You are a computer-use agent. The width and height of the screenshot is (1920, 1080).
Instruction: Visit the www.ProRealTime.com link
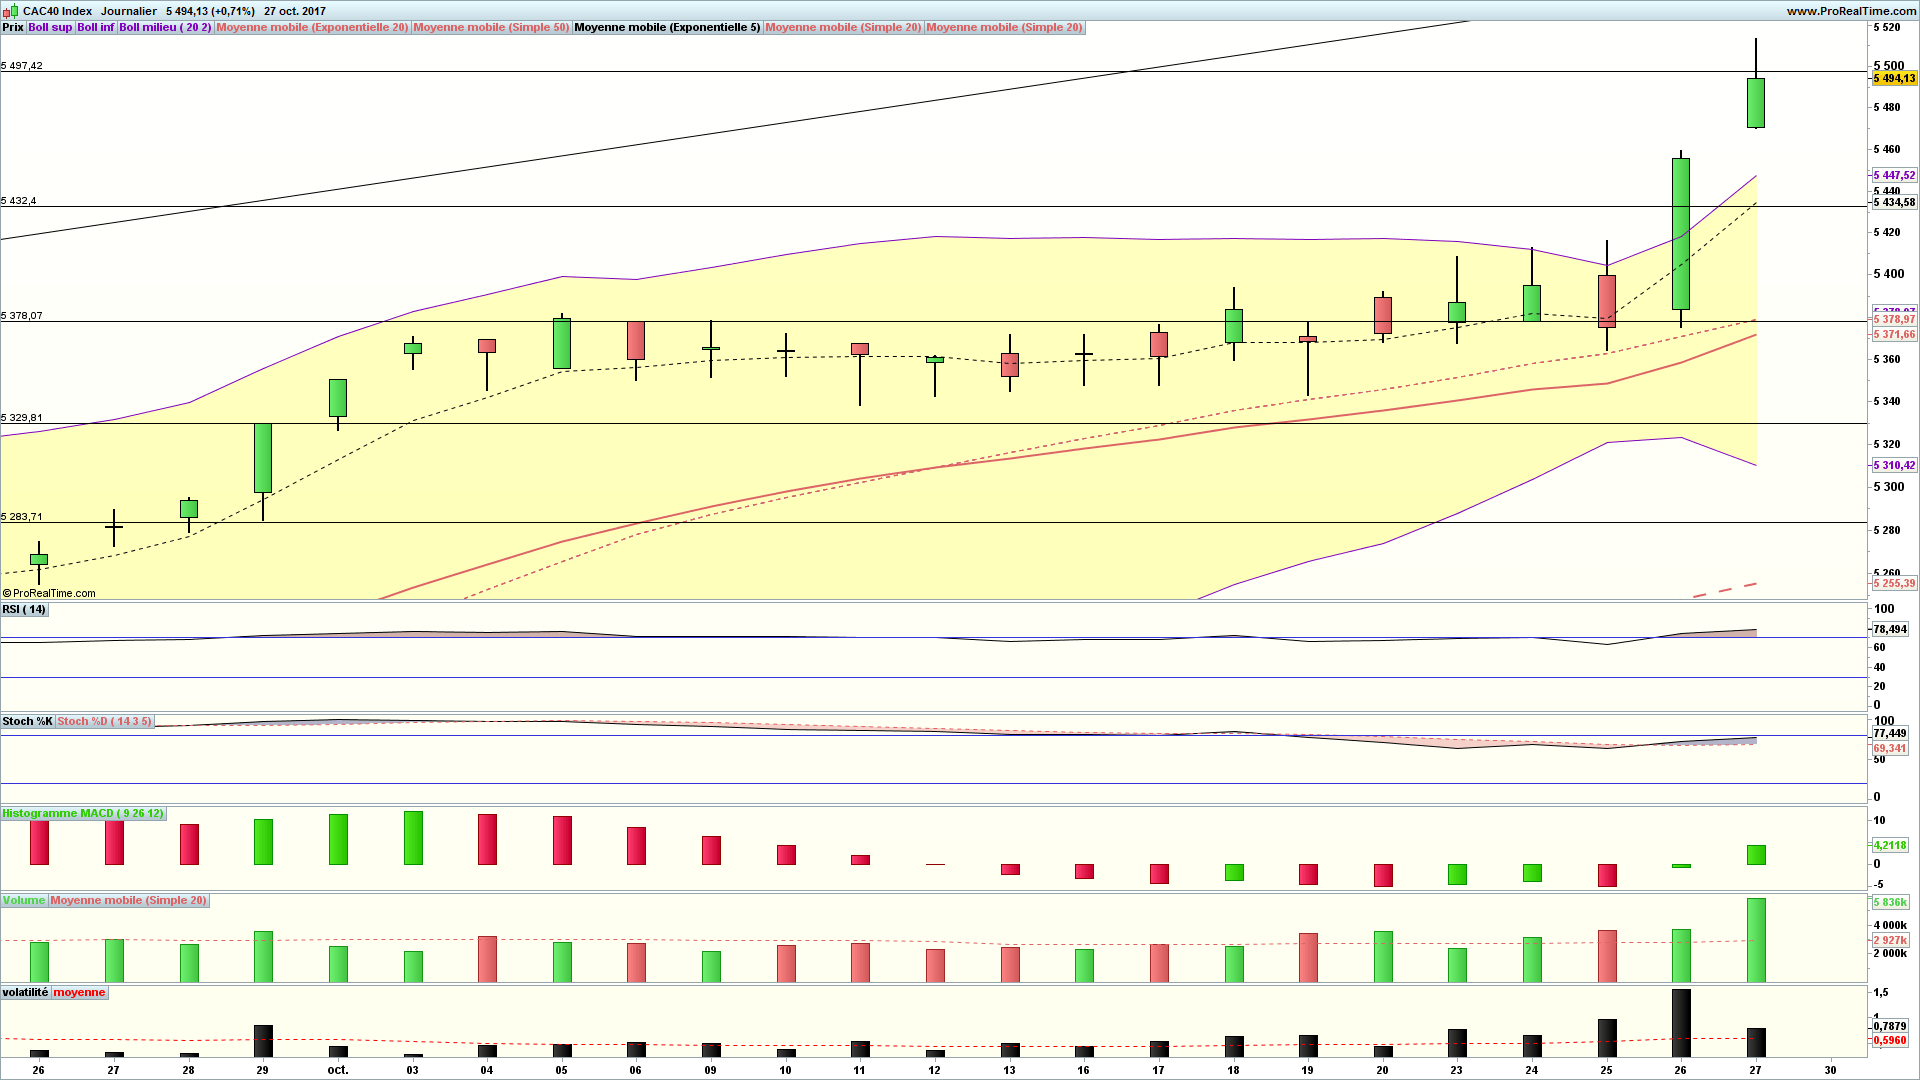(1851, 10)
